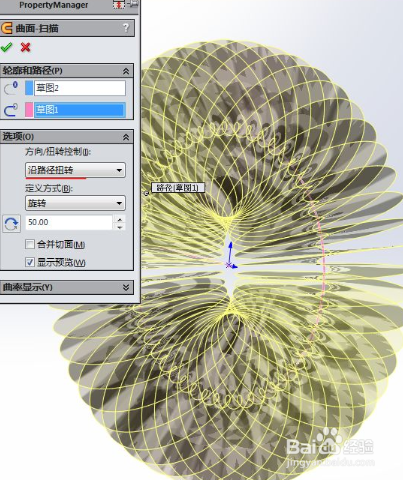Select the 草图1 path field
The width and height of the screenshot is (403, 480).
(x=80, y=110)
